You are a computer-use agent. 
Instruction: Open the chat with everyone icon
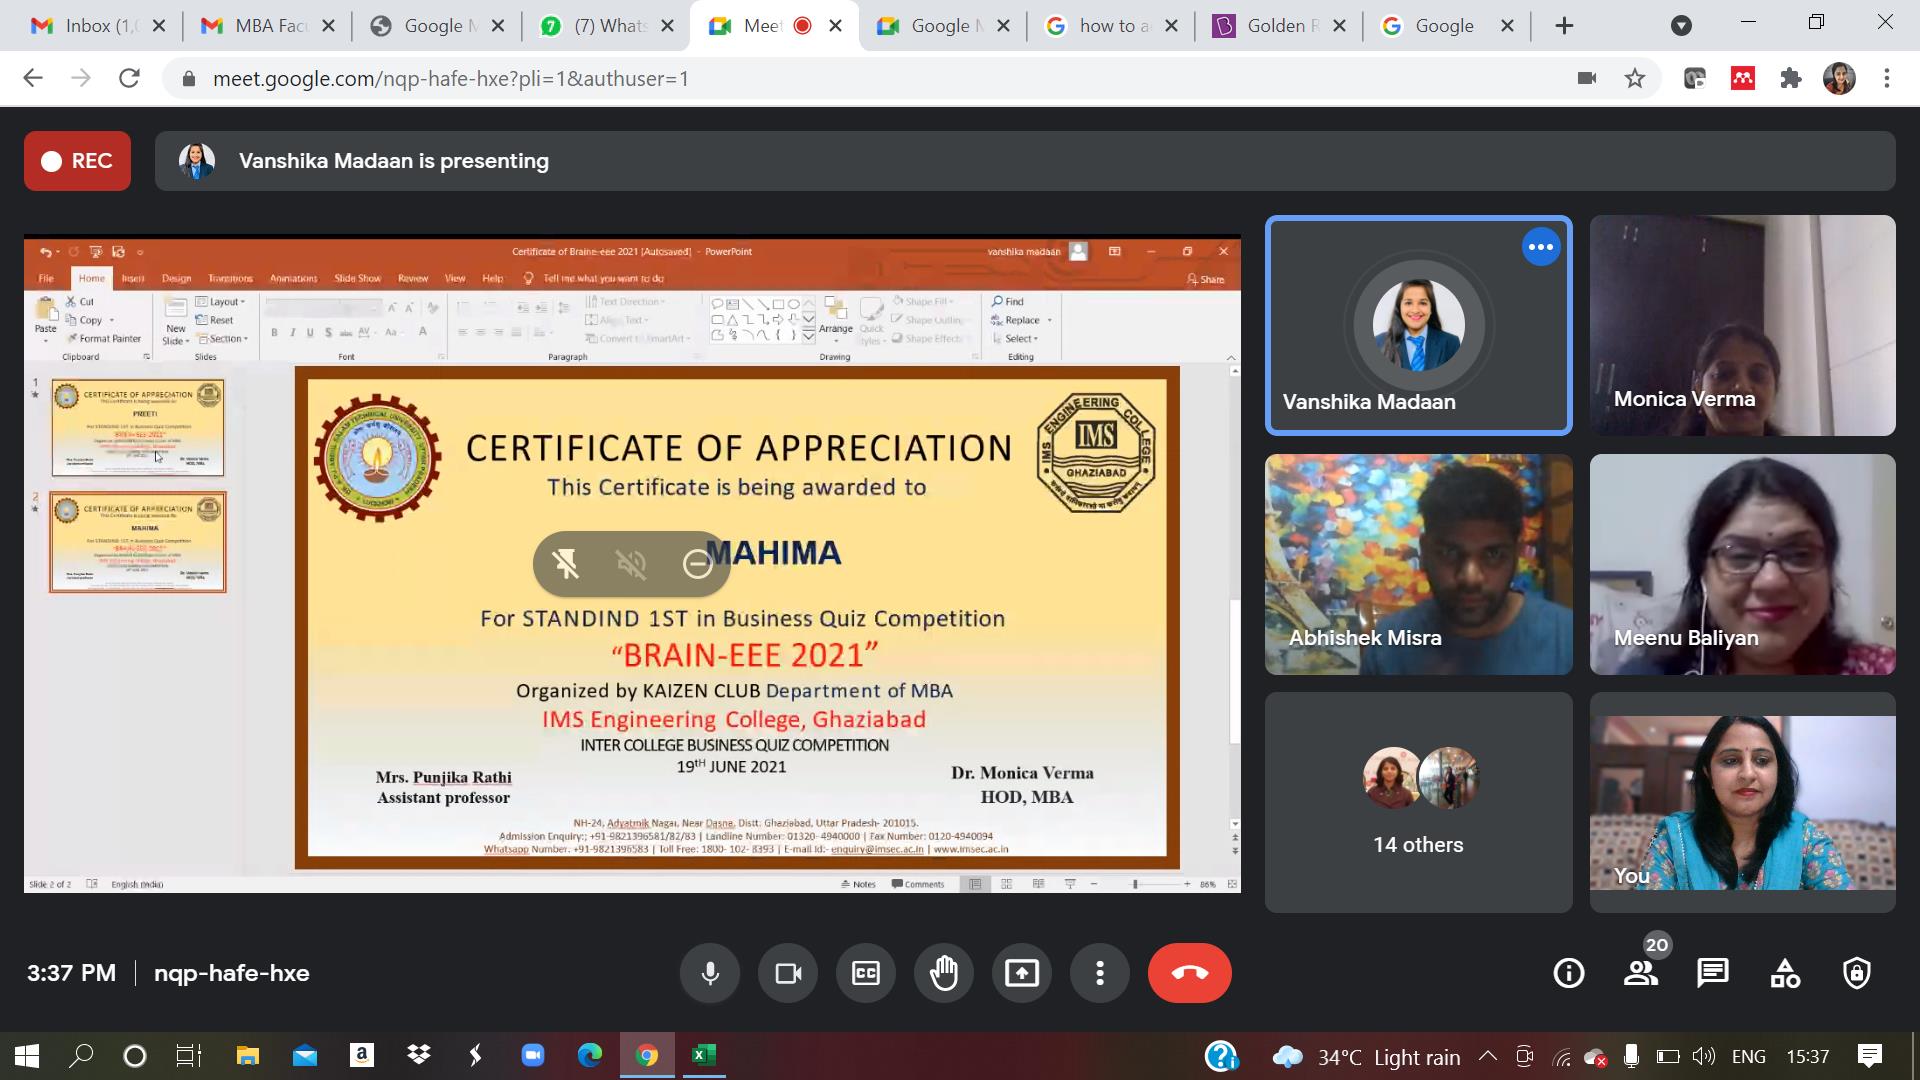(1713, 973)
